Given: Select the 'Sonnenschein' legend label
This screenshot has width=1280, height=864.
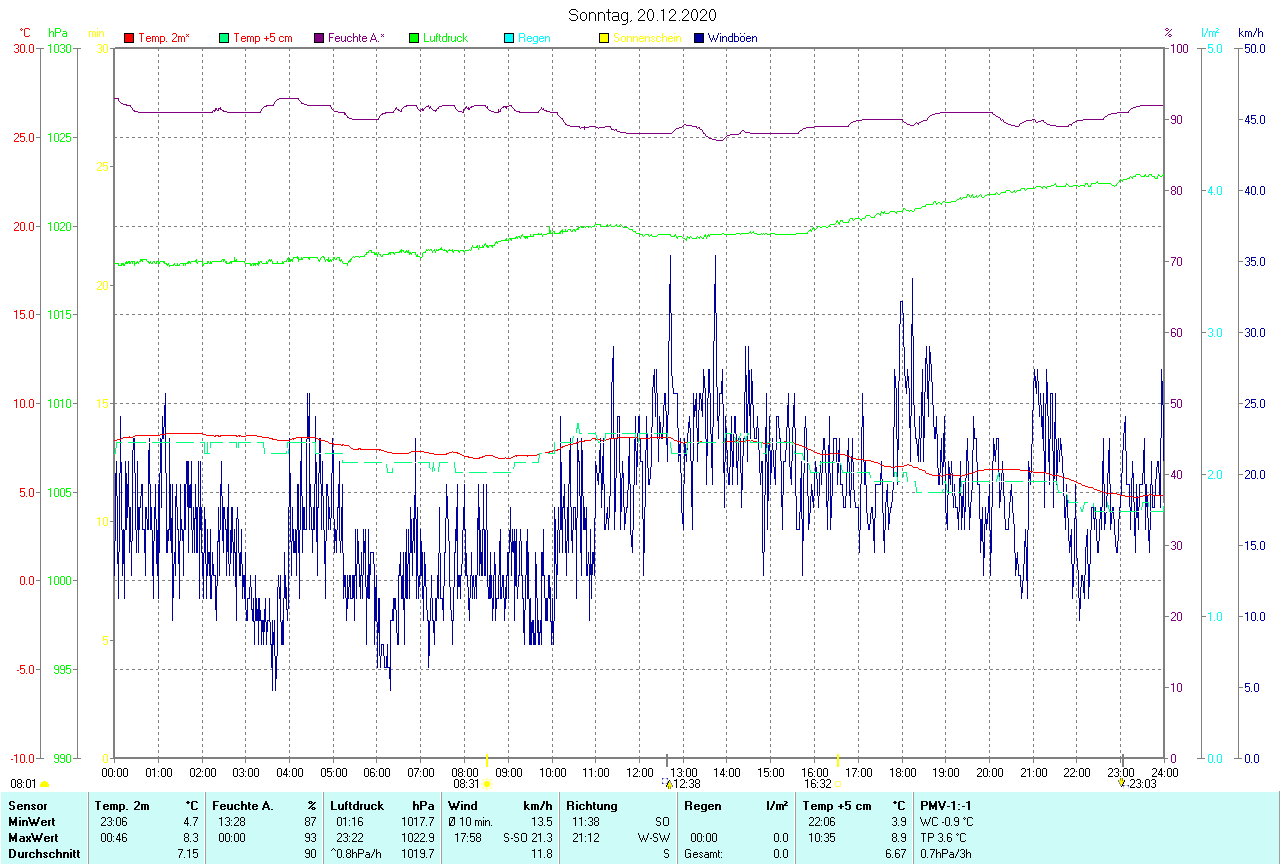Looking at the screenshot, I should click(x=647, y=39).
